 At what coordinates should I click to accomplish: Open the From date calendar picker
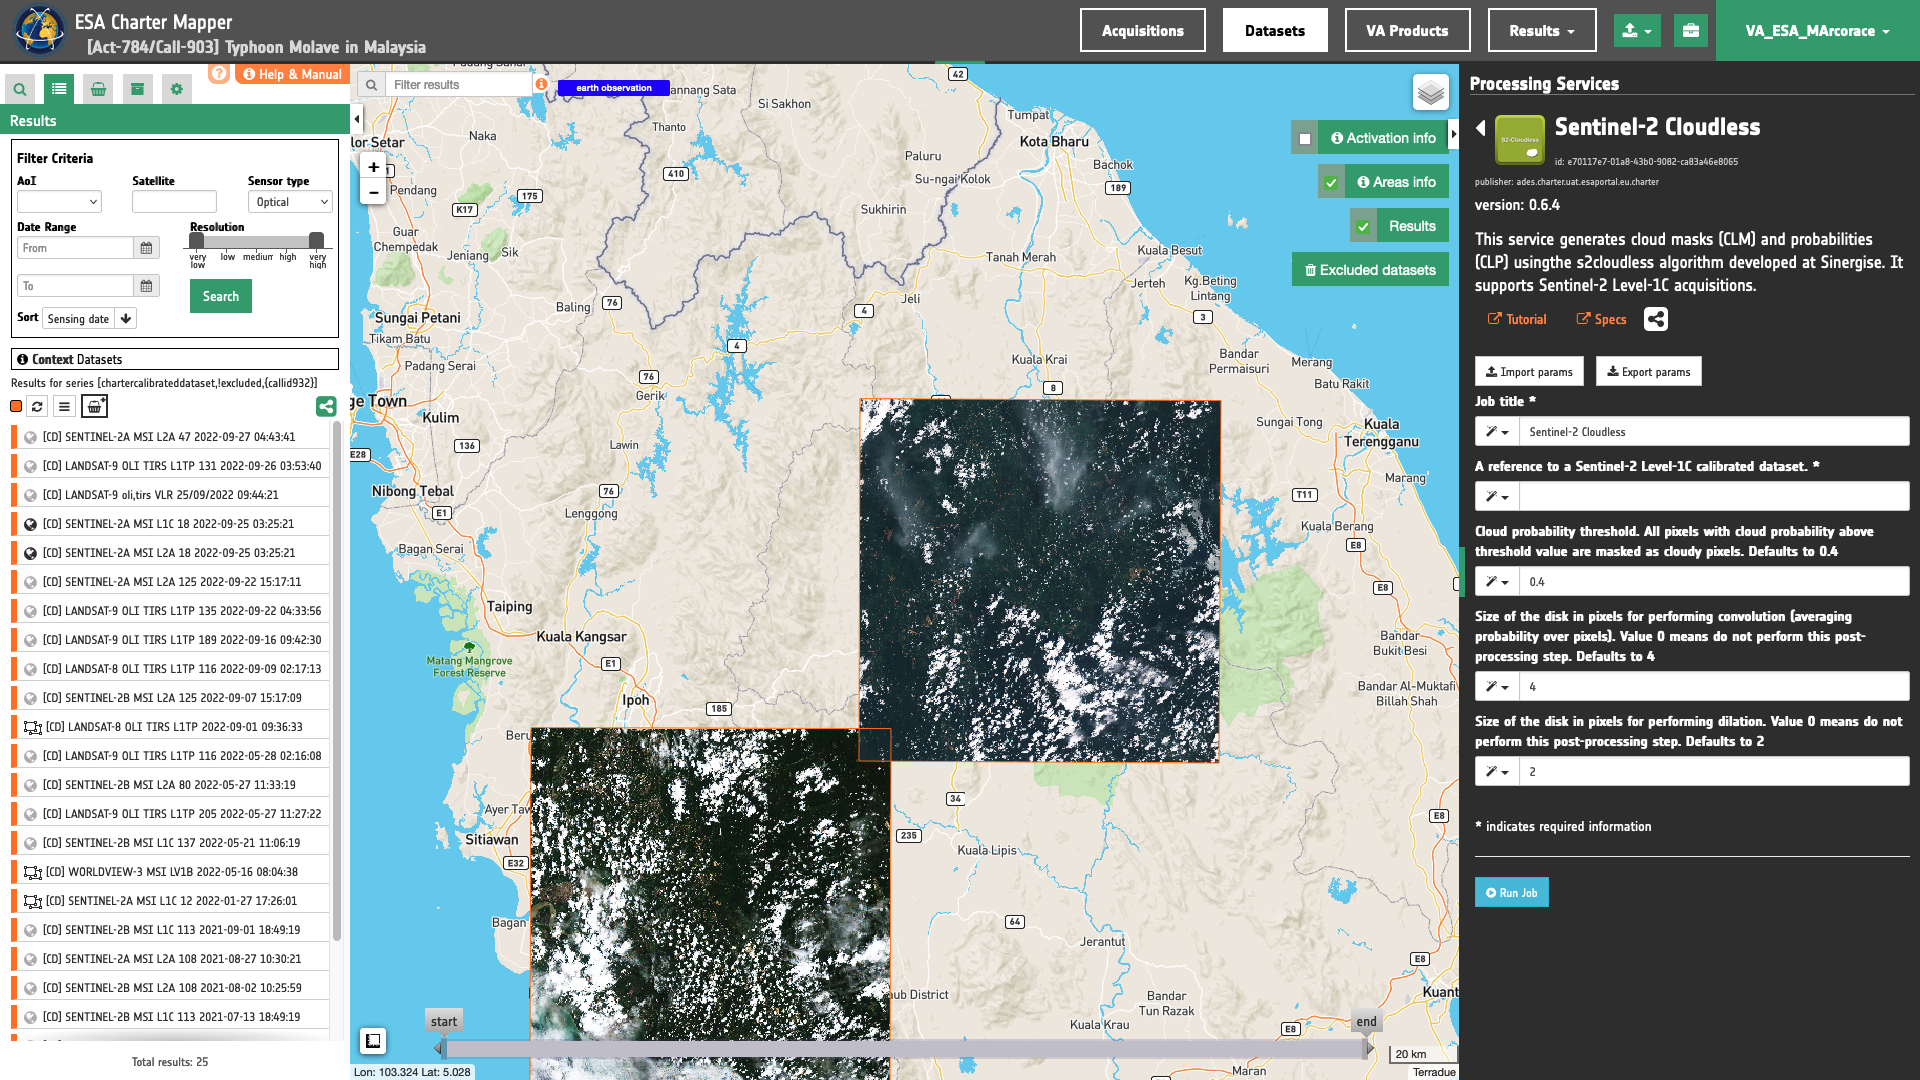click(146, 248)
